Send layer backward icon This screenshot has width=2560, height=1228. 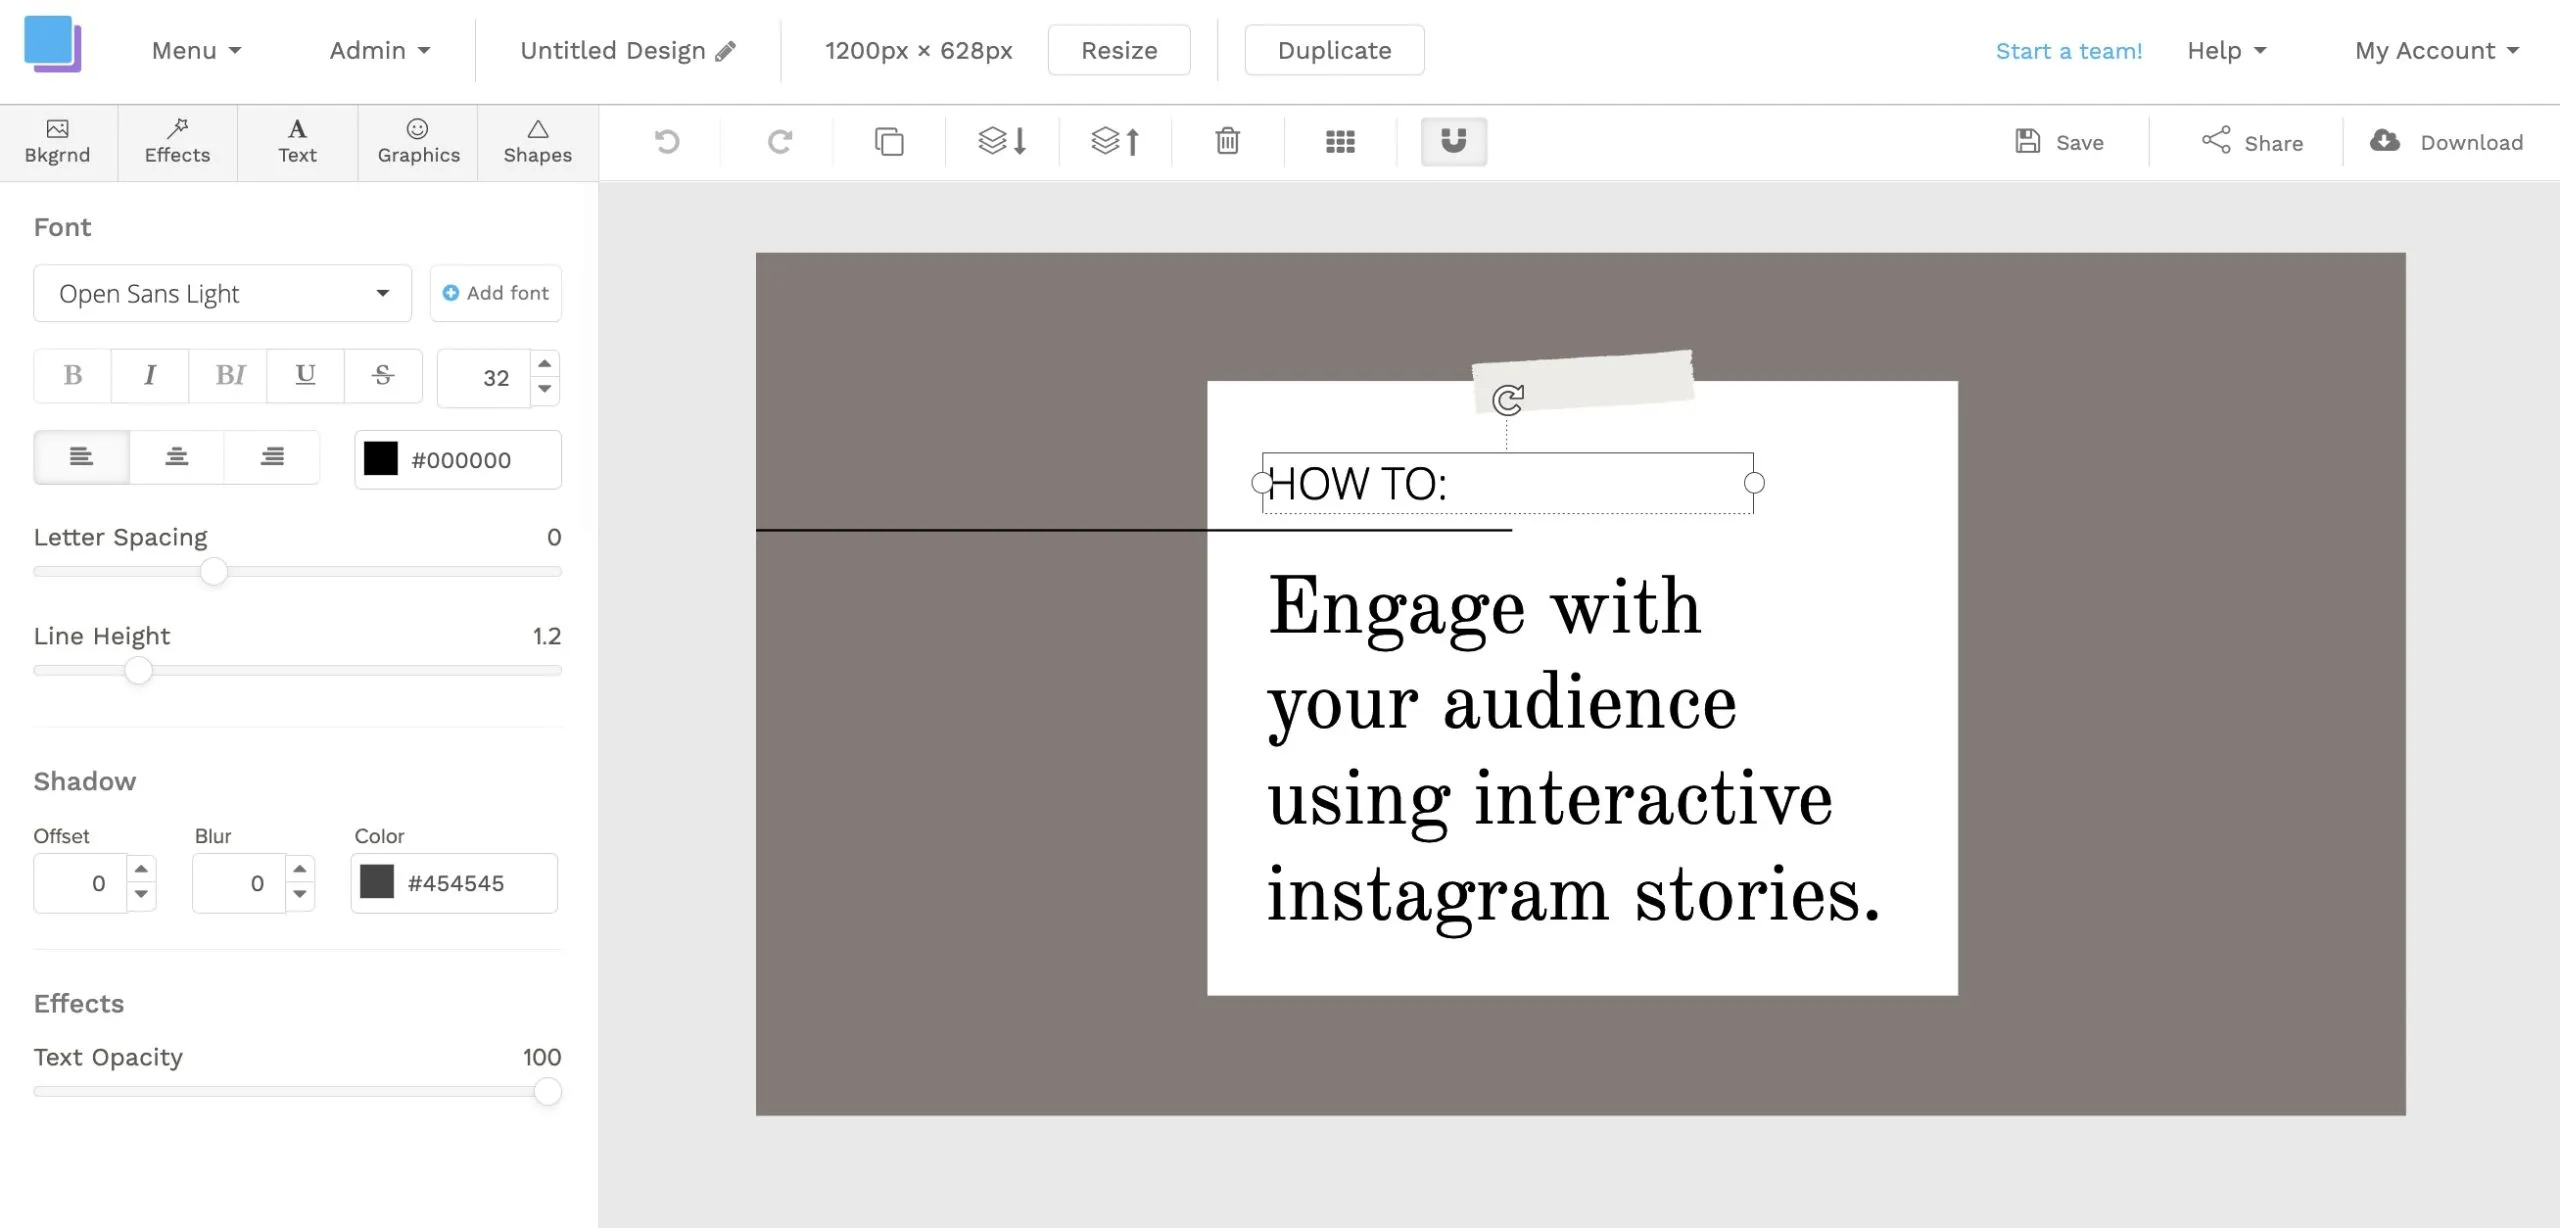pyautogui.click(x=1002, y=142)
